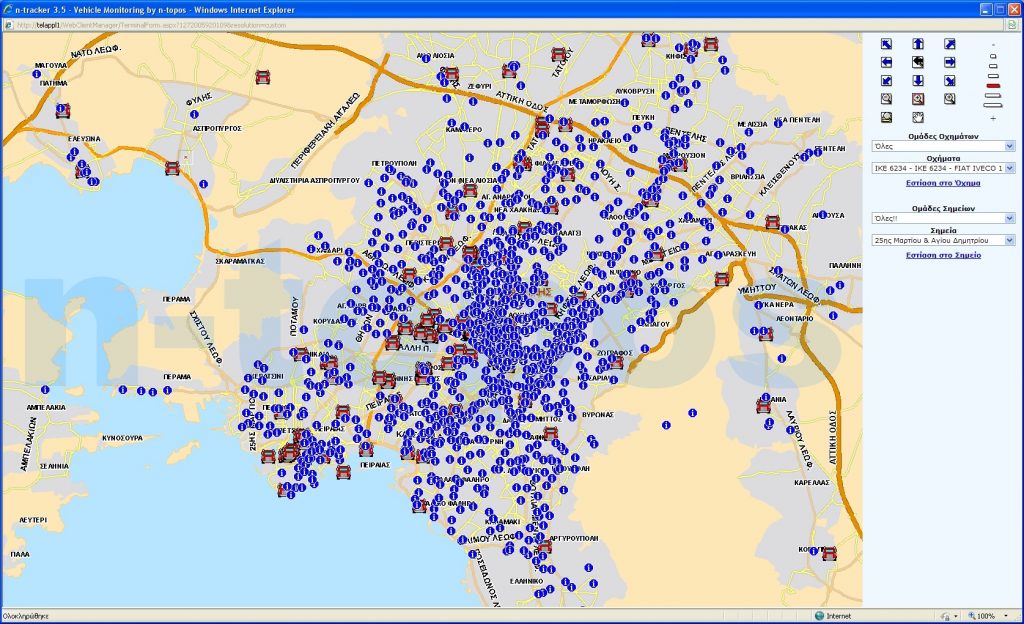Viewport: 1024px width, 624px height.
Task: Open the Ομάδες Σημείων dropdown
Action: click(943, 218)
